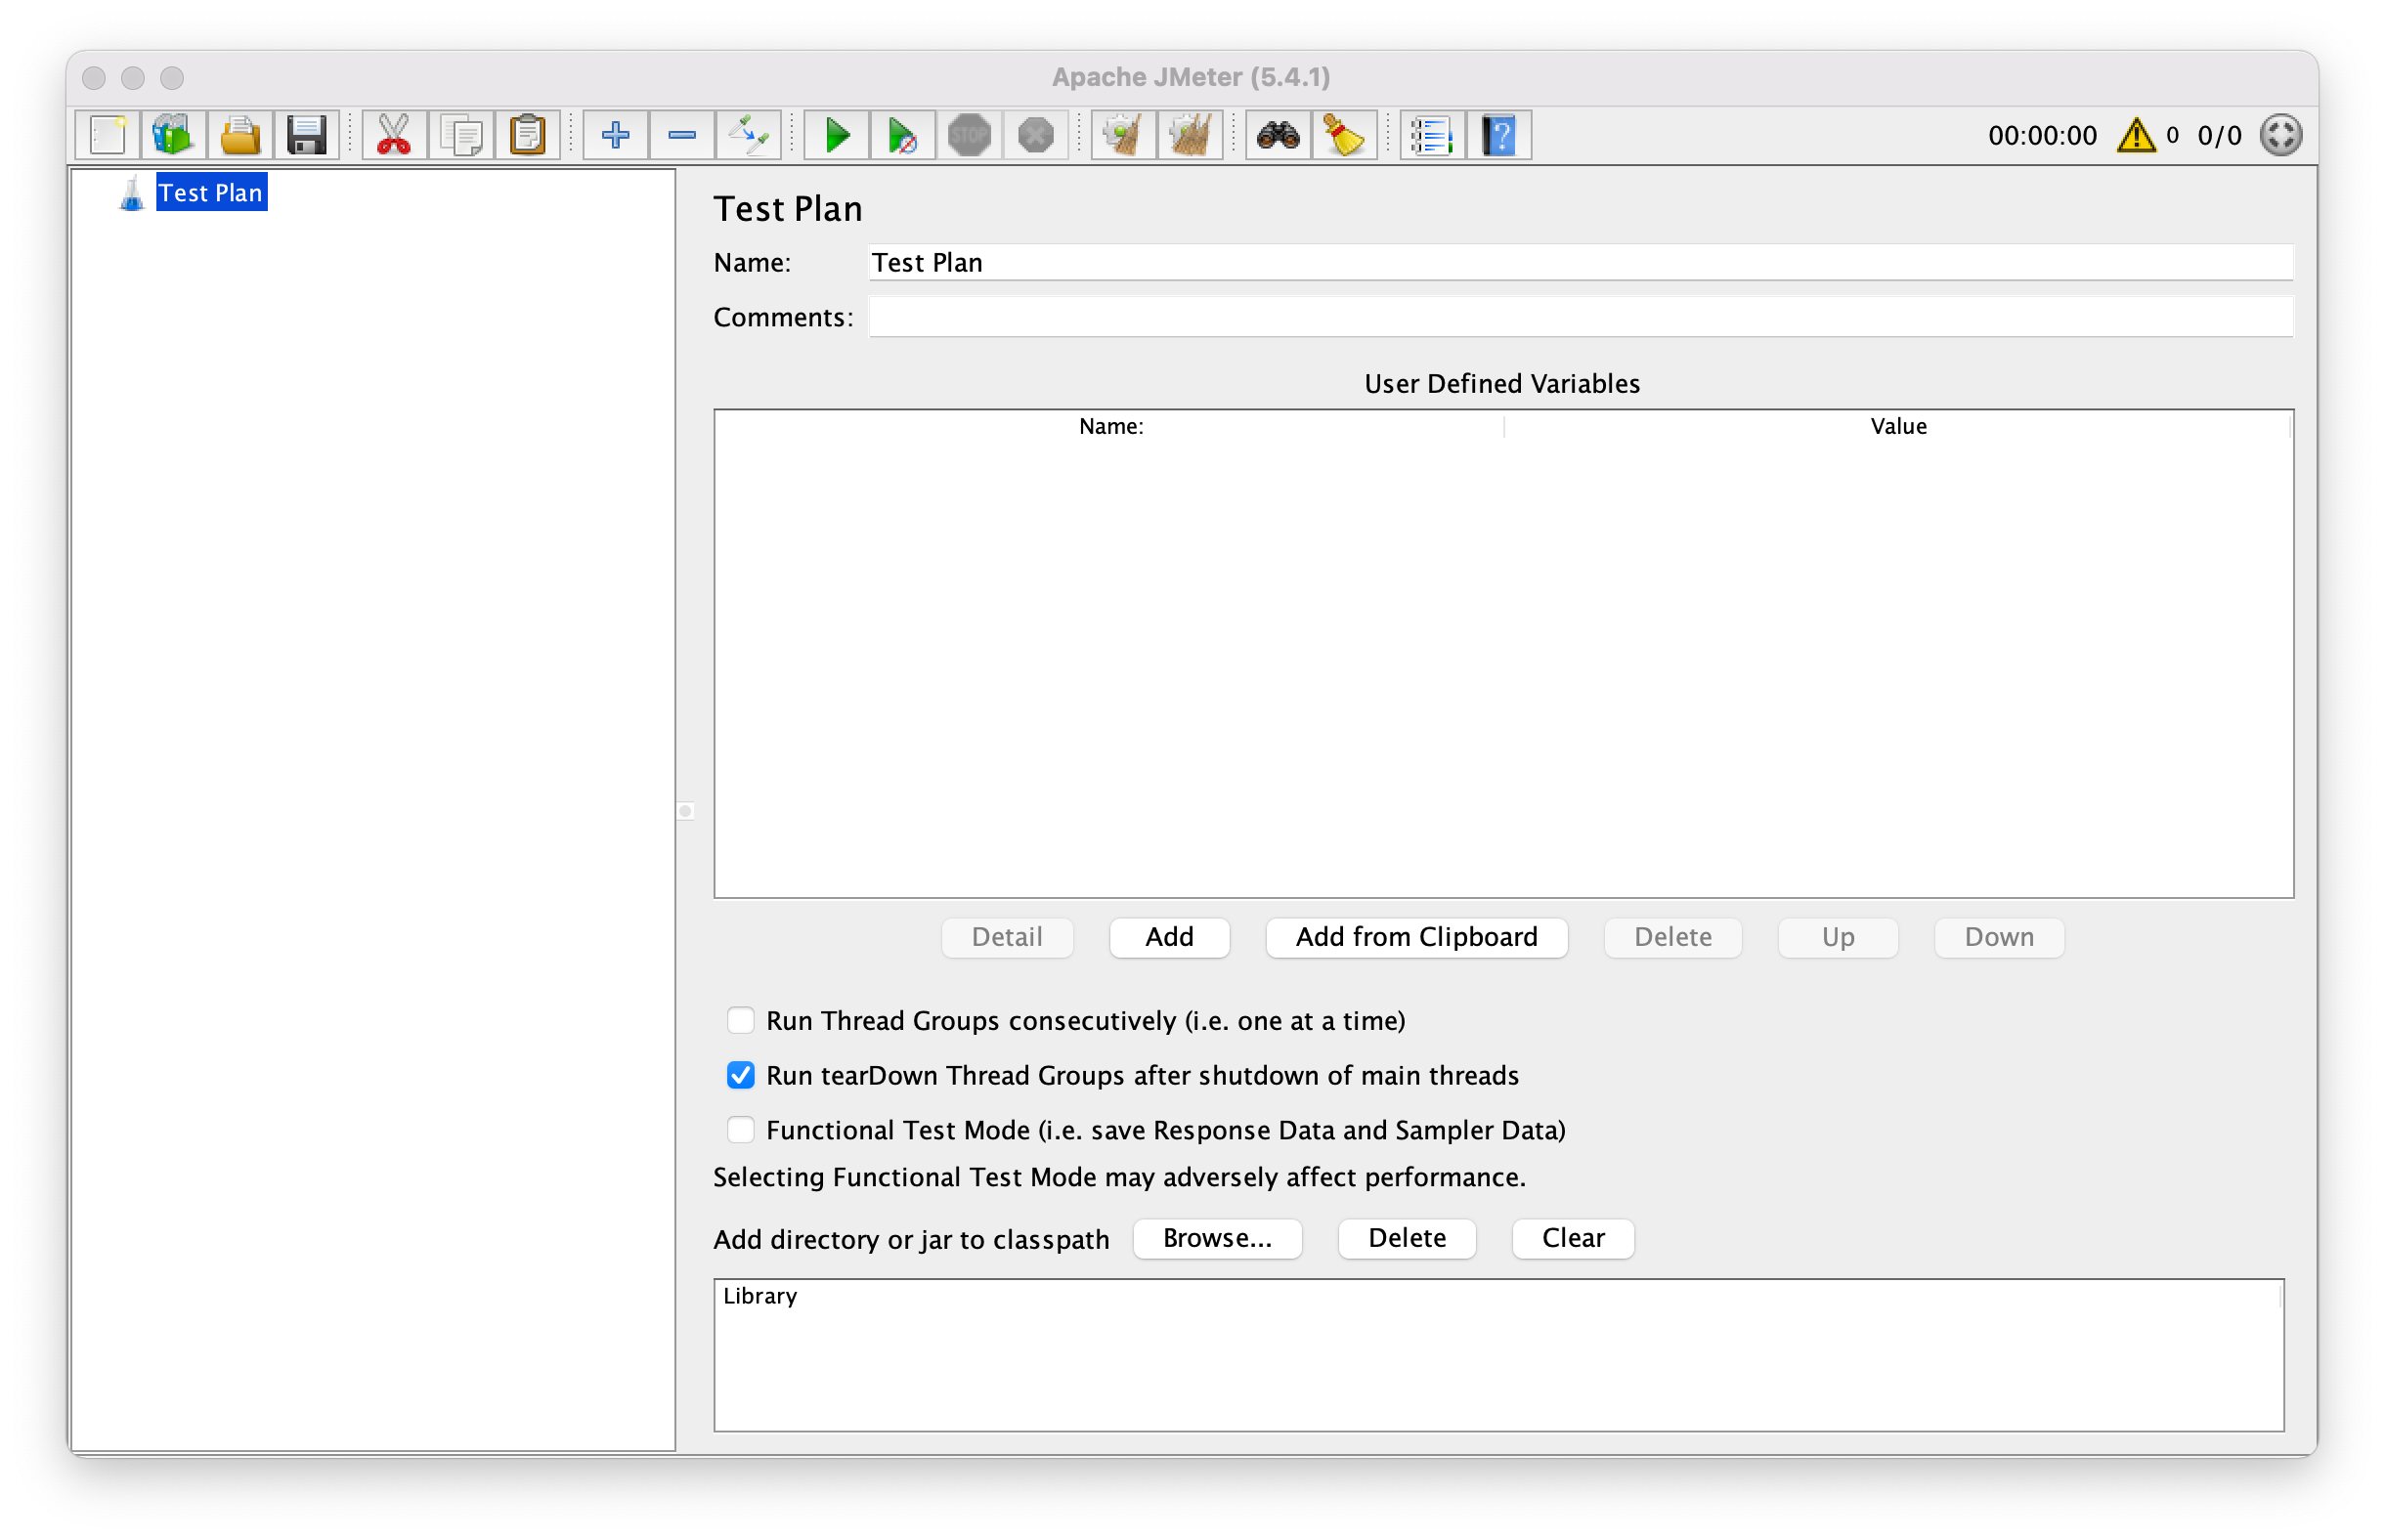Click the Save floppy disk icon
The image size is (2385, 1540).
306,135
